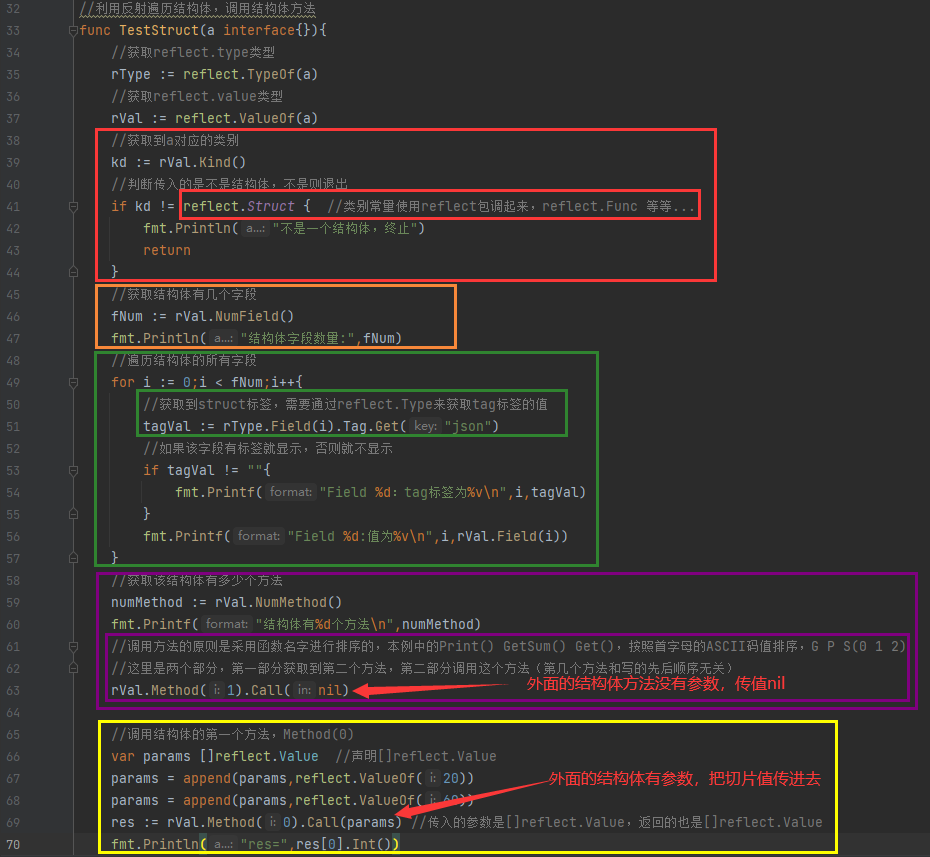
Task: Click 'rVal.Method' on line 63
Action: pyautogui.click(x=154, y=690)
